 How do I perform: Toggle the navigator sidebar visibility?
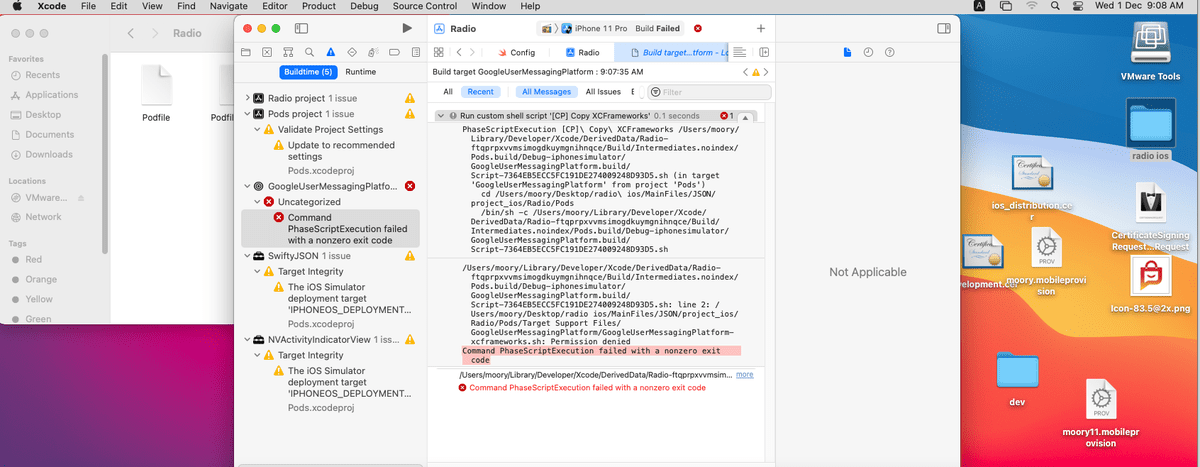[301, 29]
